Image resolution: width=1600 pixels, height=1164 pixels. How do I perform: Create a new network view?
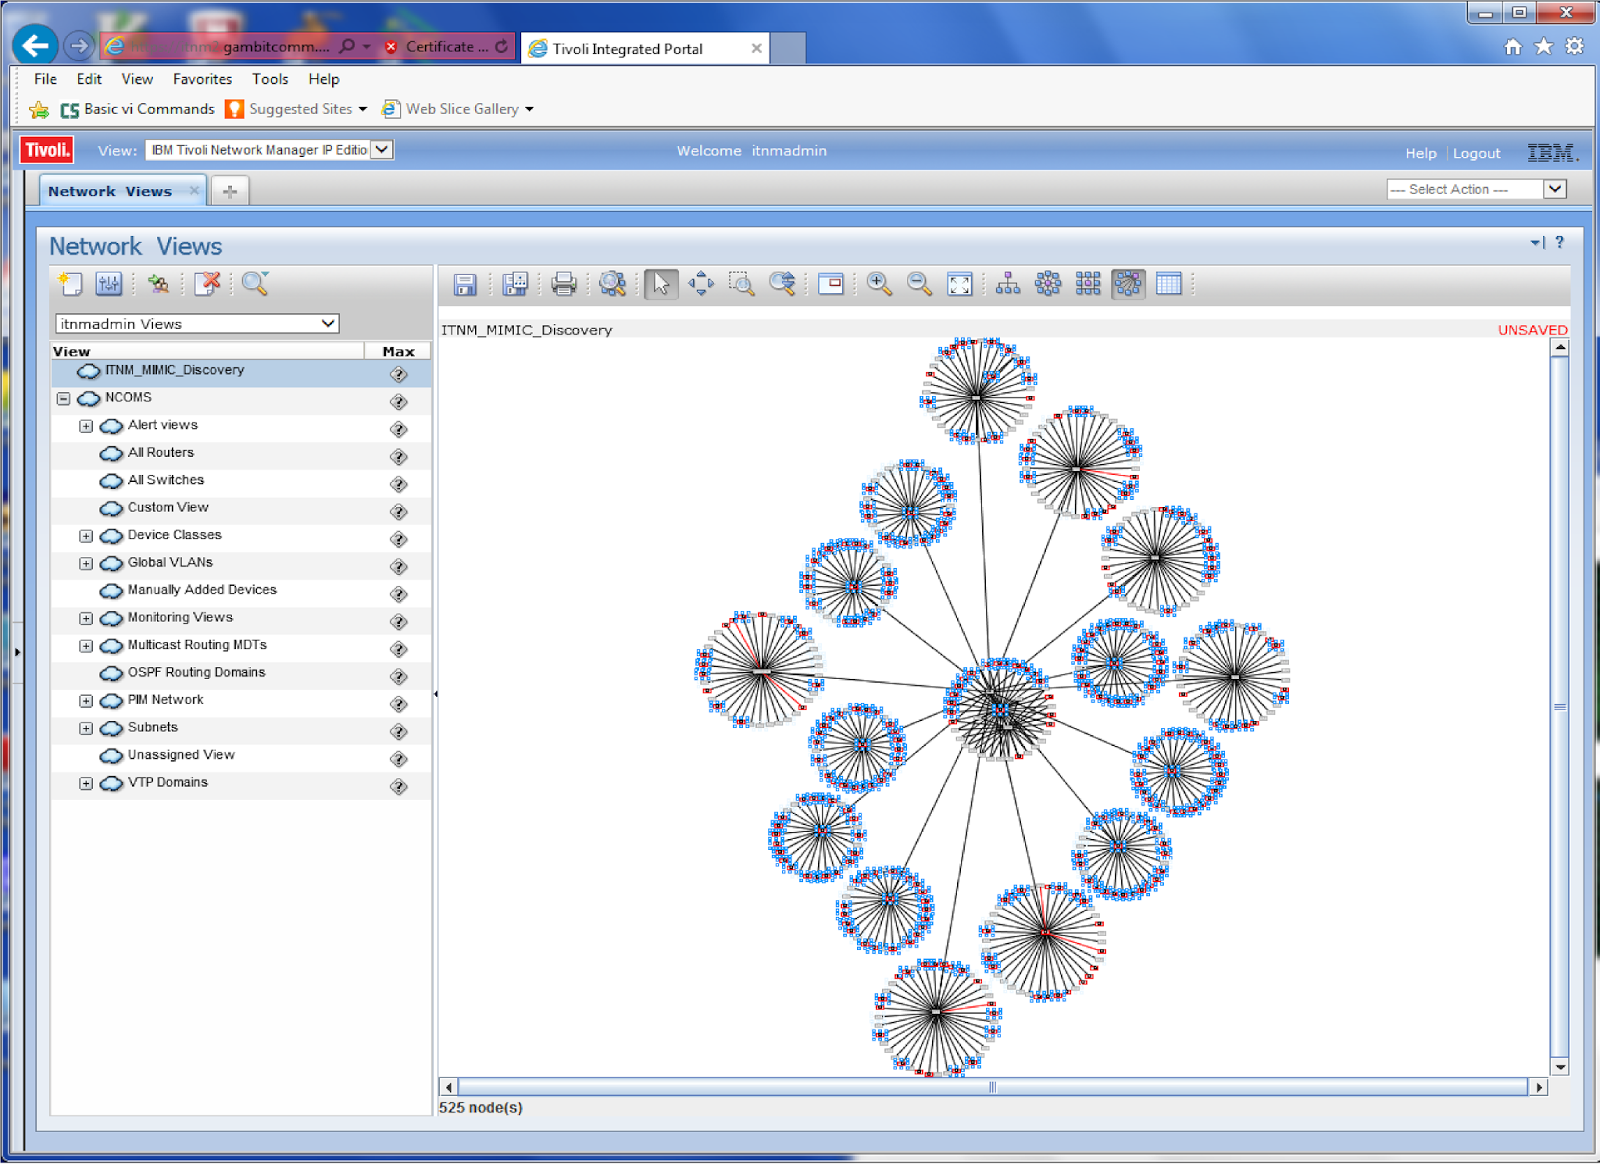point(70,284)
